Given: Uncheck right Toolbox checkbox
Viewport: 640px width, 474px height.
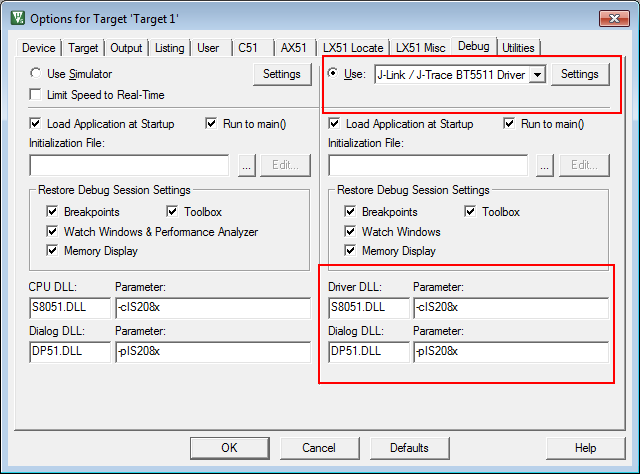Looking at the screenshot, I should (x=471, y=212).
